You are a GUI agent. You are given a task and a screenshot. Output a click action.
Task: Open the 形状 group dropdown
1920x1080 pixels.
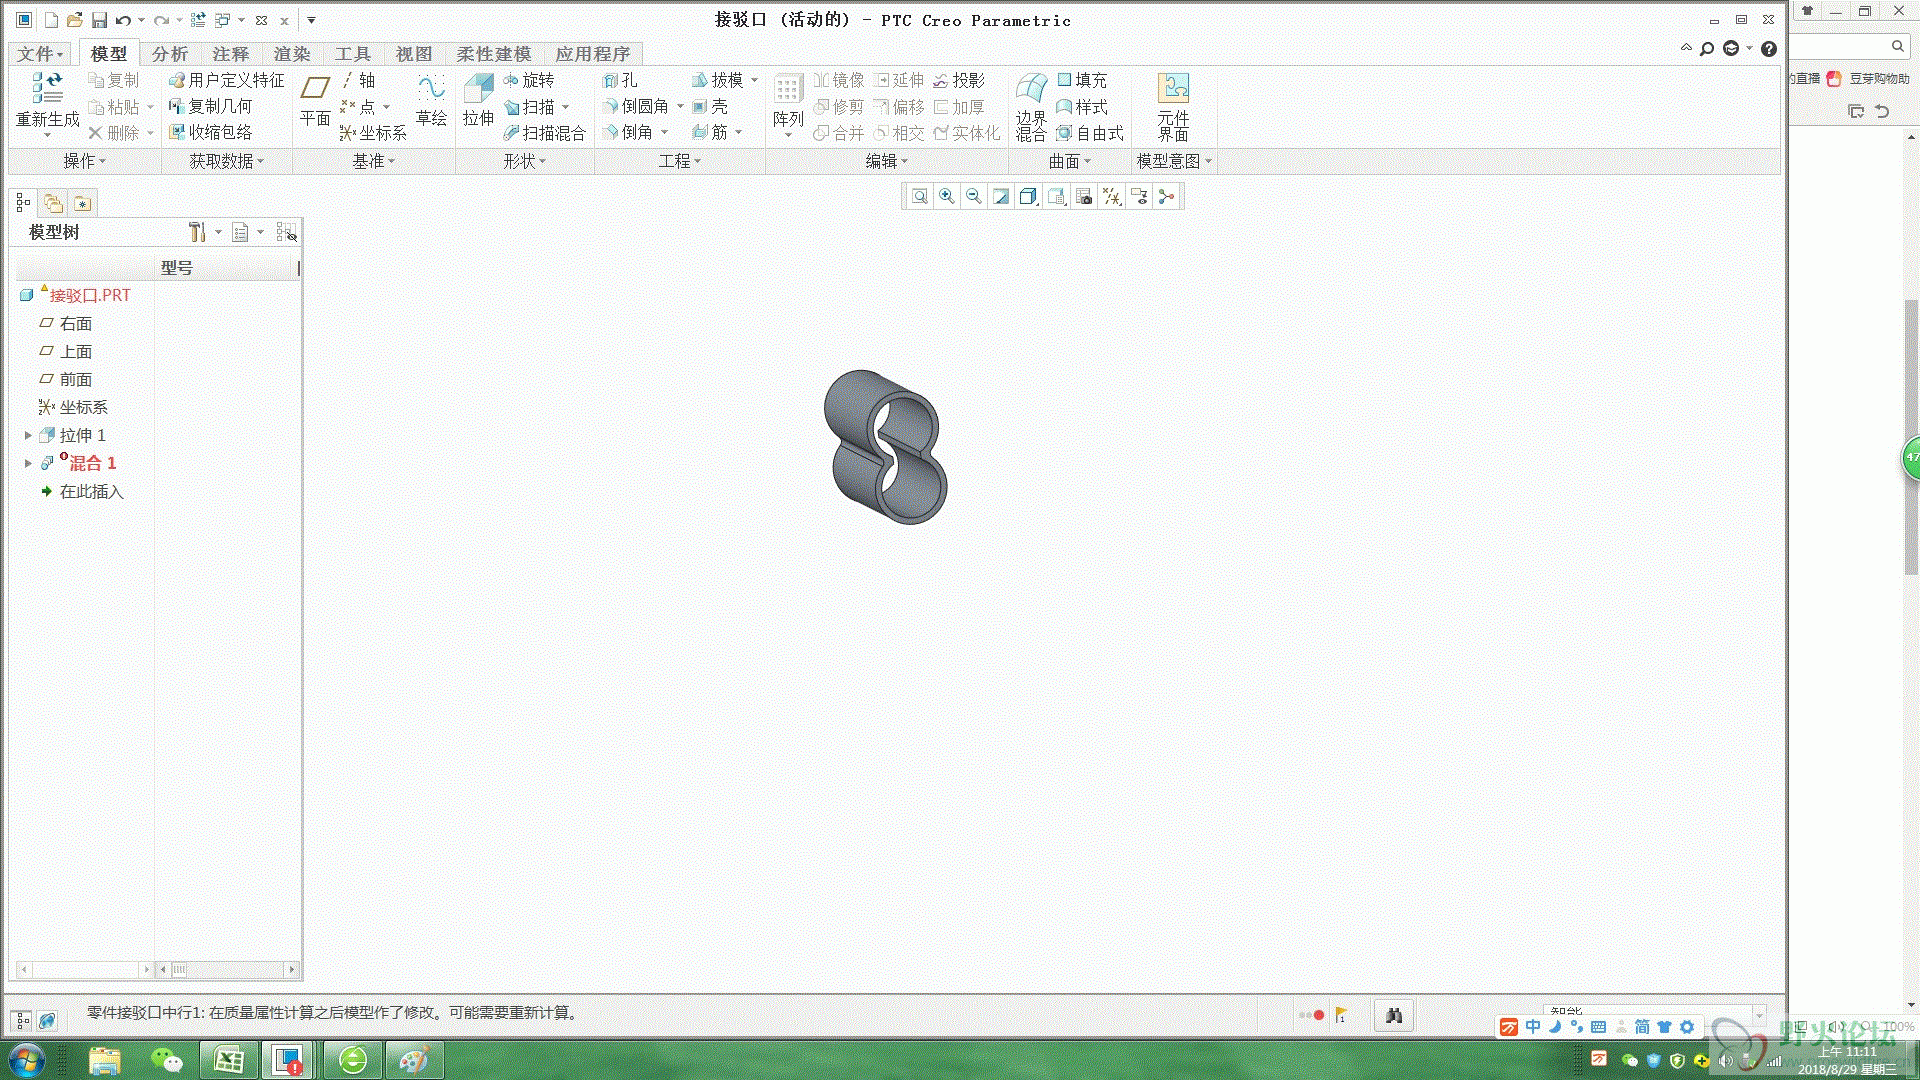tap(525, 161)
